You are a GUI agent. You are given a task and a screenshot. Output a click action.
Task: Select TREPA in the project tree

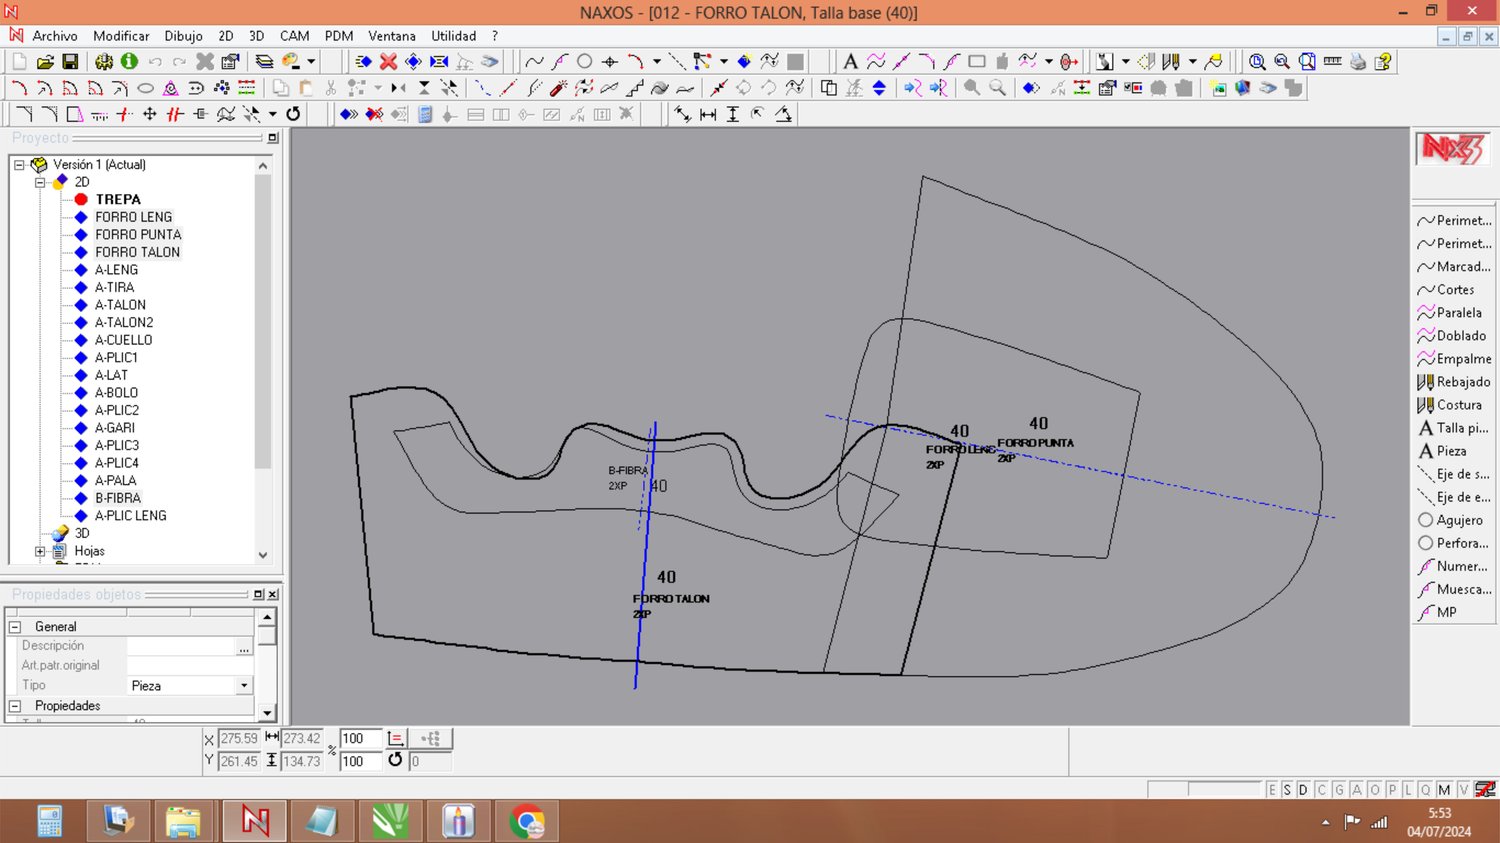(118, 200)
